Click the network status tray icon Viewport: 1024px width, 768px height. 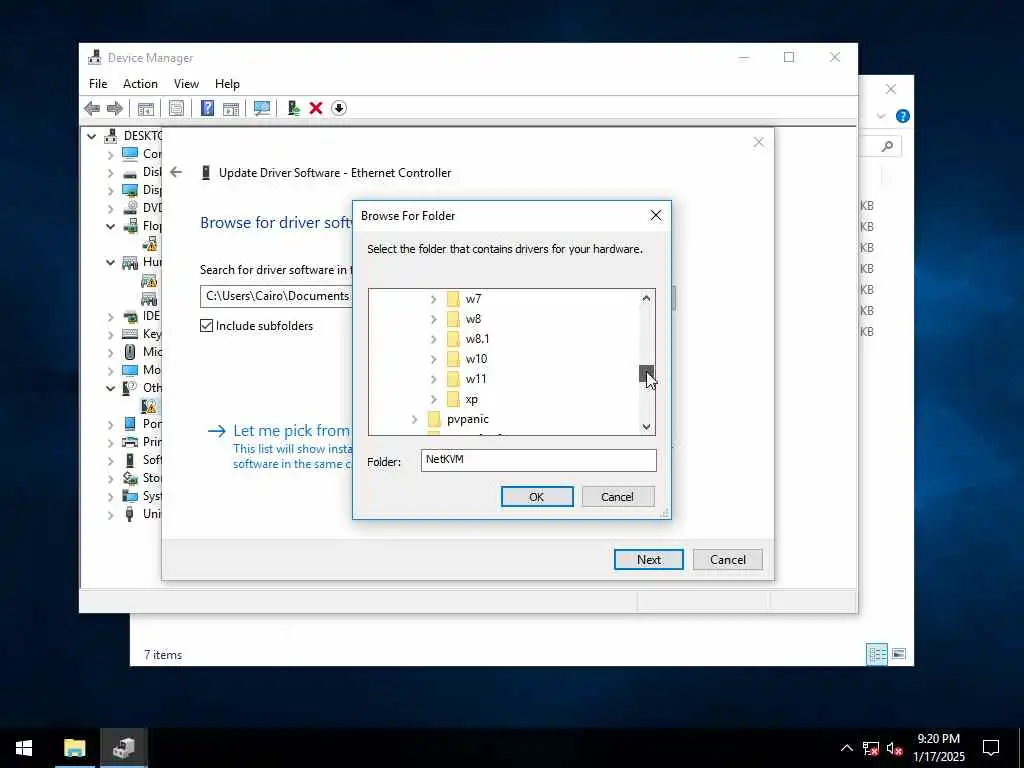871,748
